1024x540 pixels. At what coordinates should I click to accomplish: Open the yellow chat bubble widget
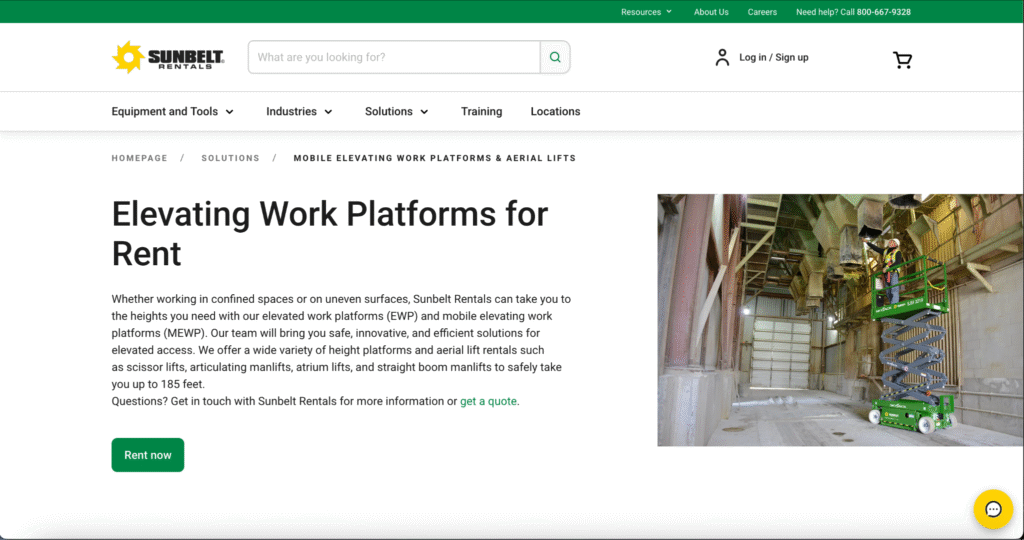coord(993,509)
